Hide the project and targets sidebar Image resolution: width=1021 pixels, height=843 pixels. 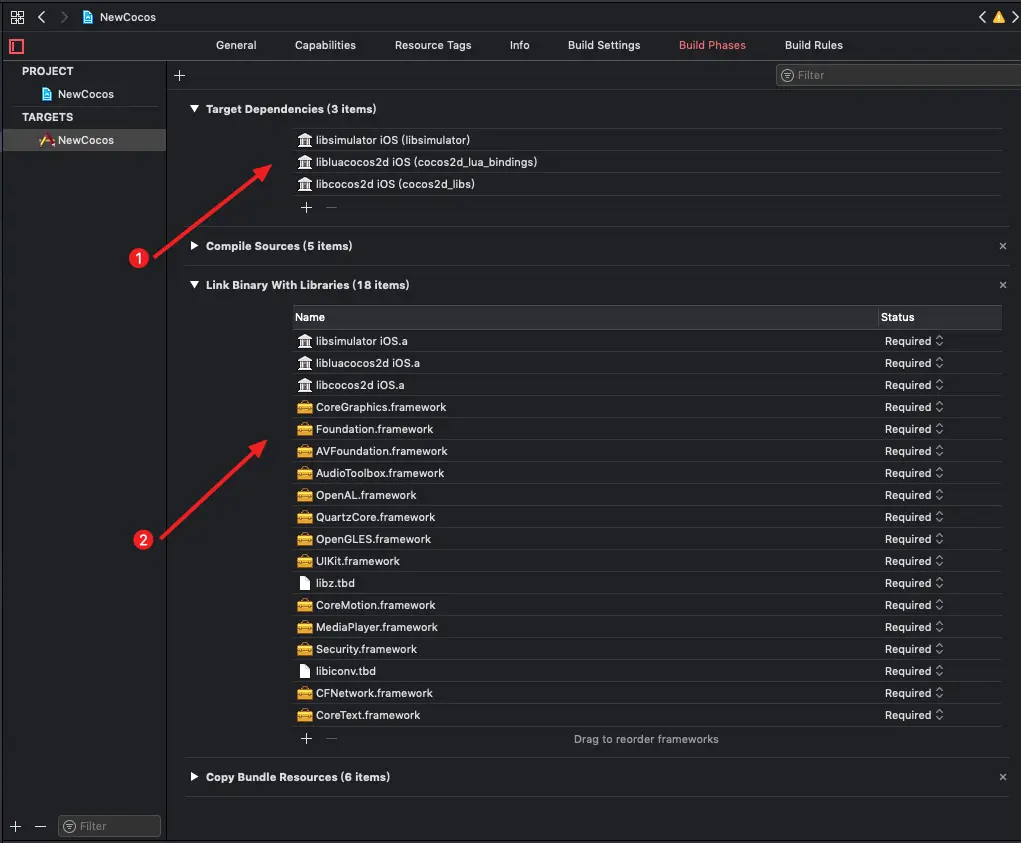[x=16, y=46]
